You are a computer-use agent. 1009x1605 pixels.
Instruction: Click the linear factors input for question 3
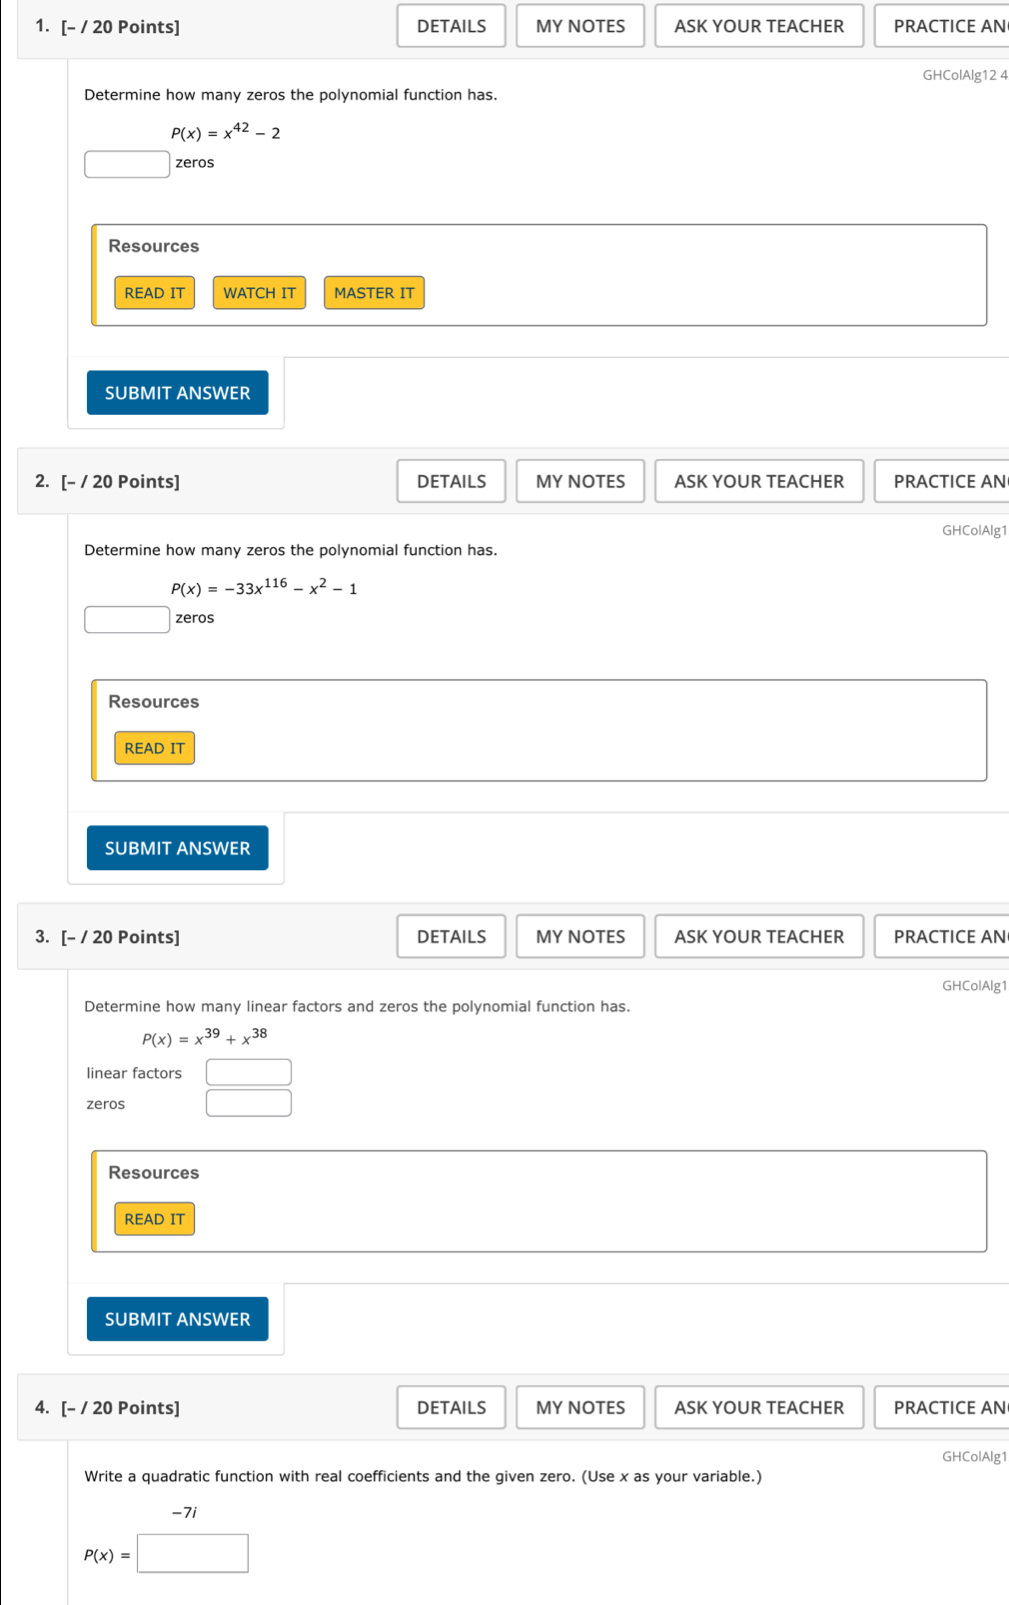[x=248, y=1071]
